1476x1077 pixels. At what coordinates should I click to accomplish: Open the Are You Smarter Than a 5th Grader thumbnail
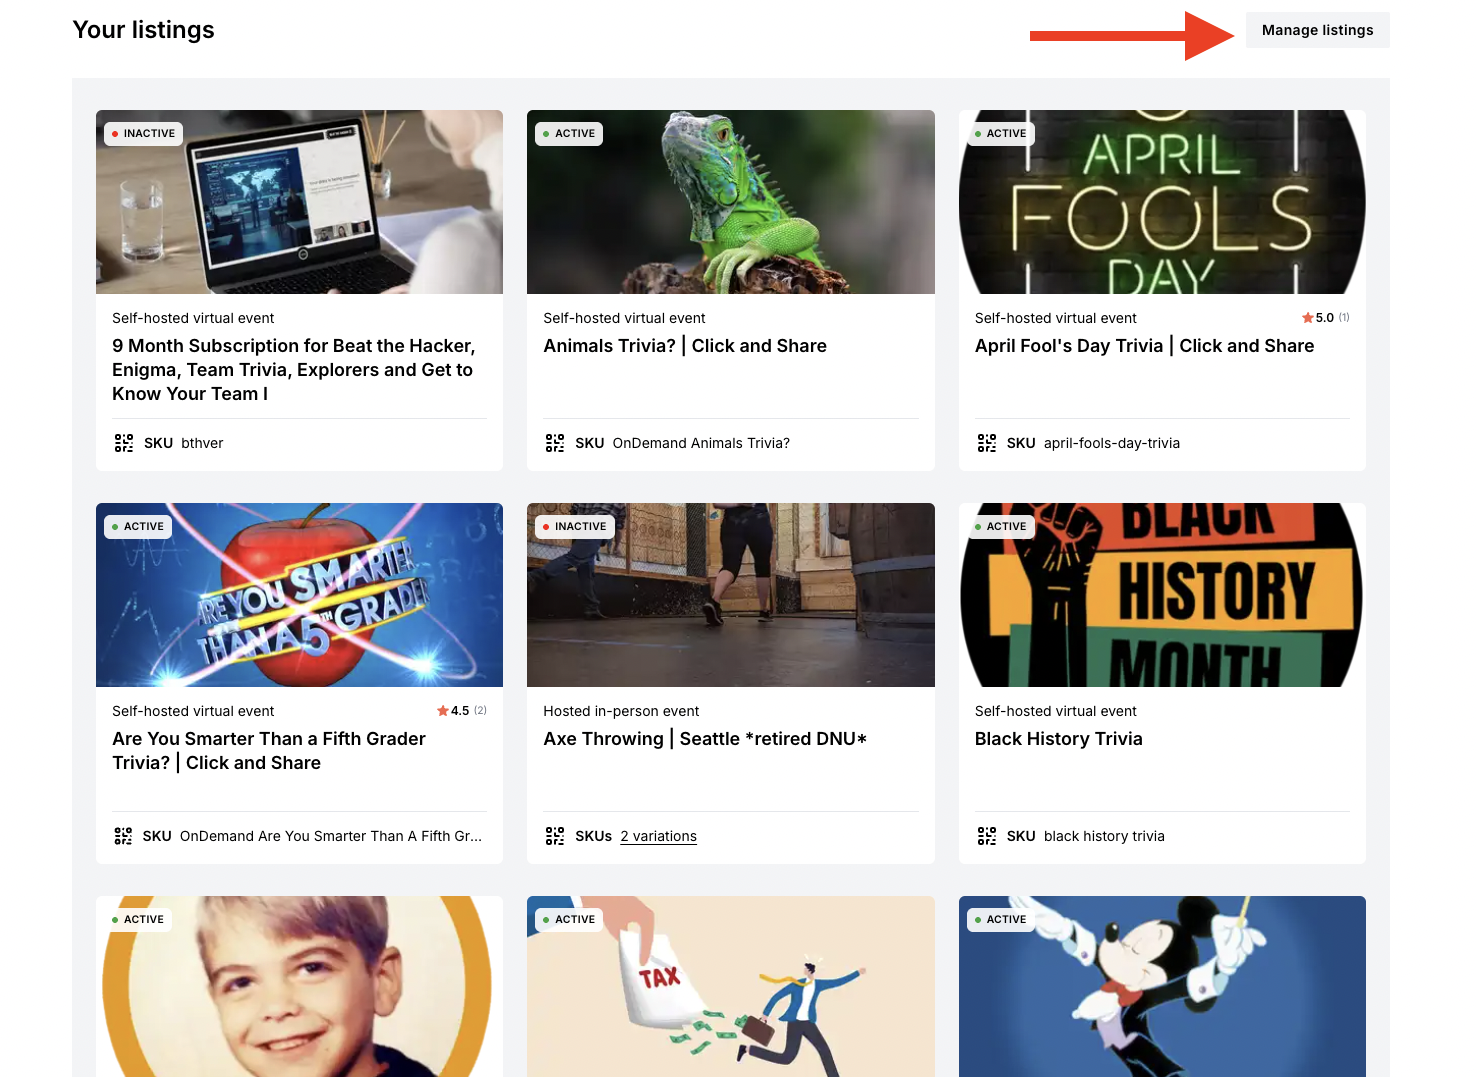tap(299, 595)
